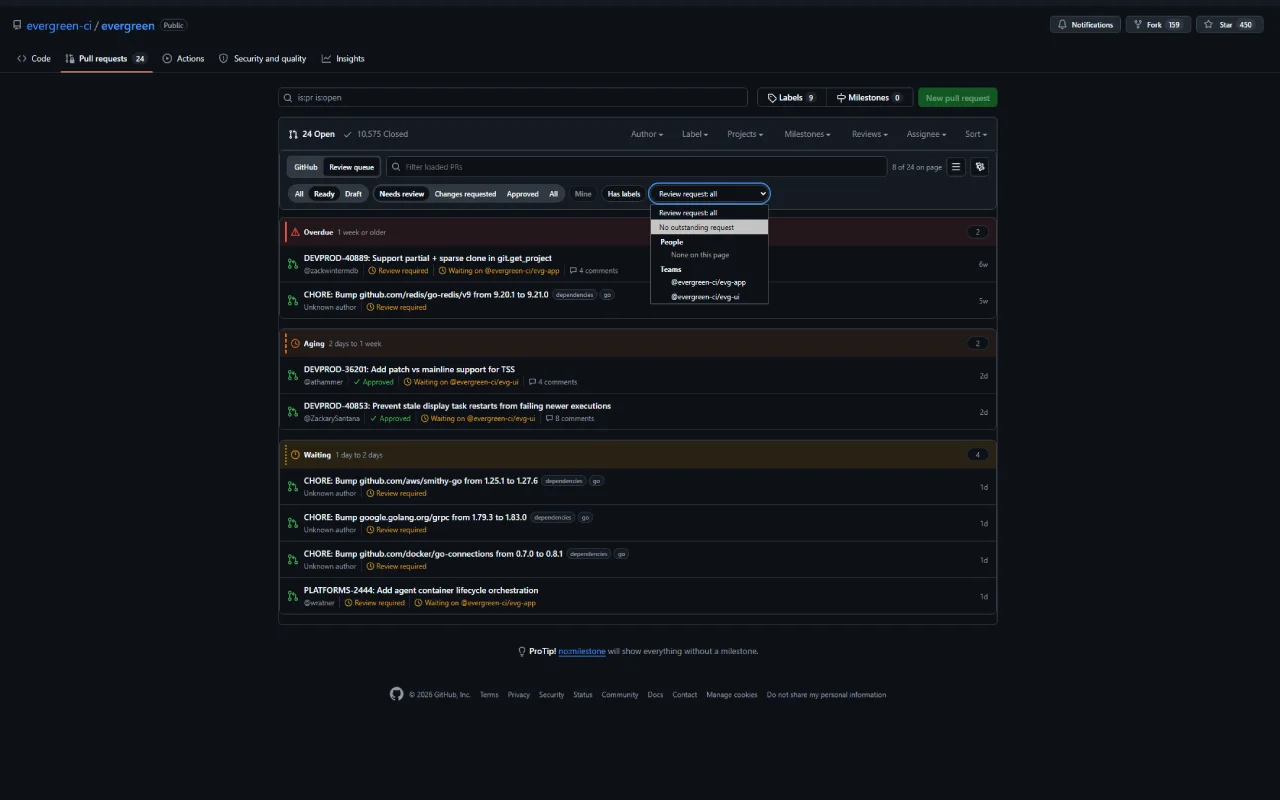This screenshot has height=800, width=1280.
Task: Click the Star icon button
Action: coord(1209,25)
